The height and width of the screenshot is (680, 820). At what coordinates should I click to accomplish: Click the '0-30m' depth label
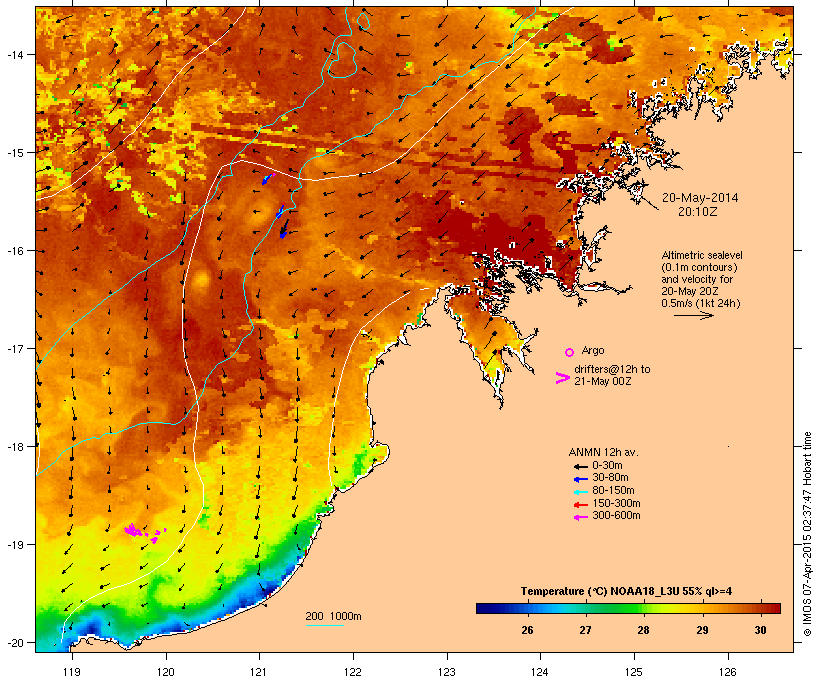click(x=607, y=466)
